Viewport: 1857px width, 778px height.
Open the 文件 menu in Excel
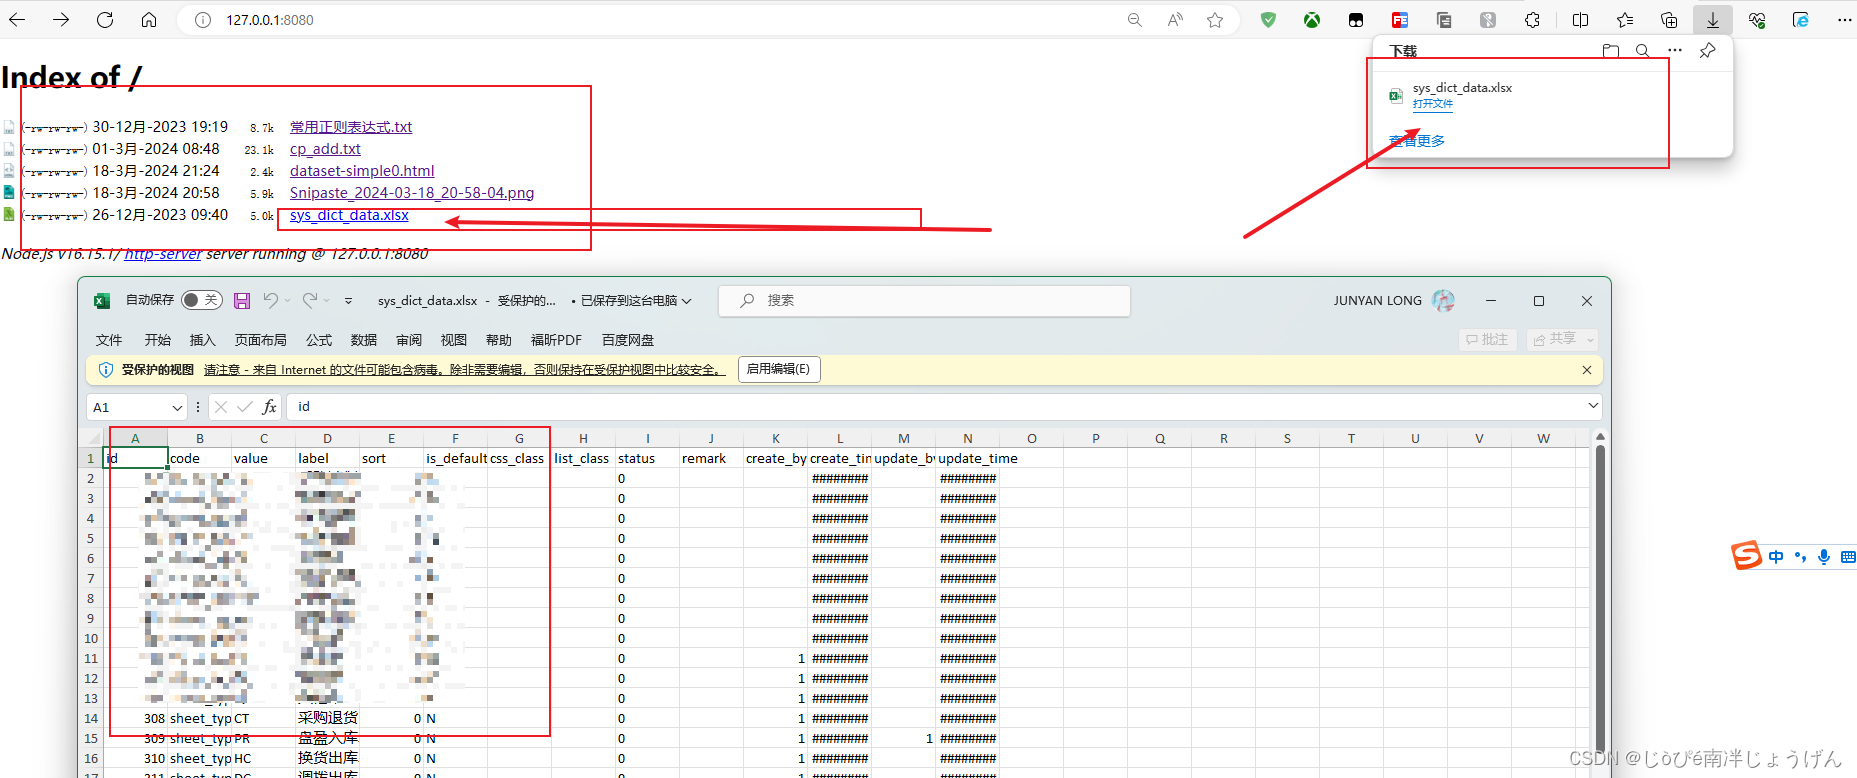tap(109, 340)
